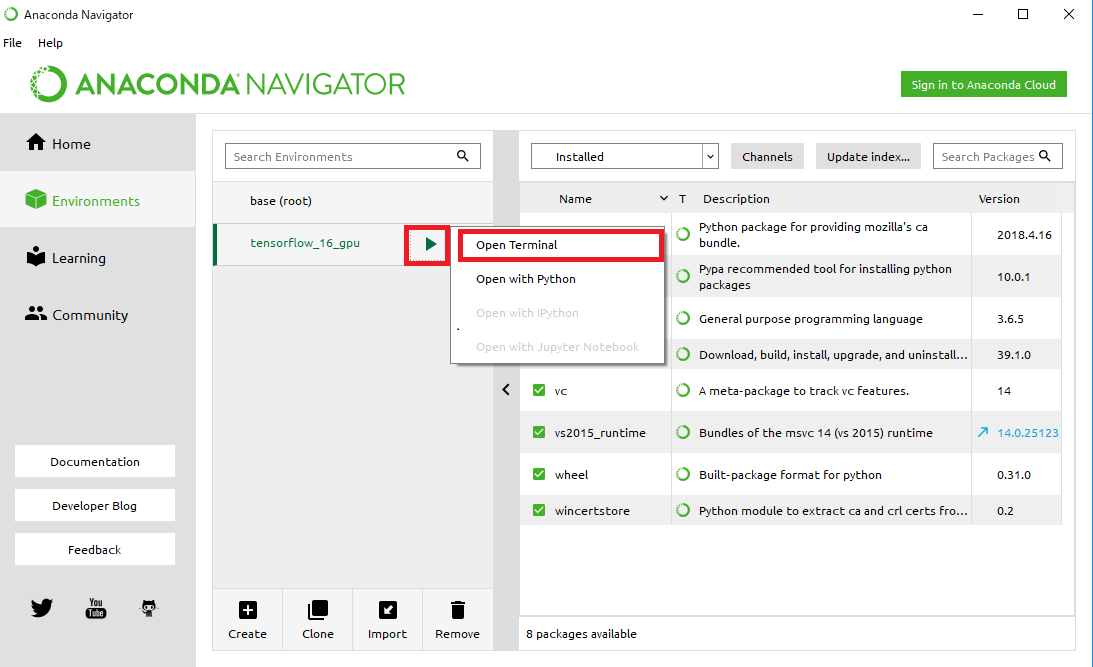Viewport: 1093px width, 667px height.
Task: Click the Name column sort arrow
Action: pos(664,199)
